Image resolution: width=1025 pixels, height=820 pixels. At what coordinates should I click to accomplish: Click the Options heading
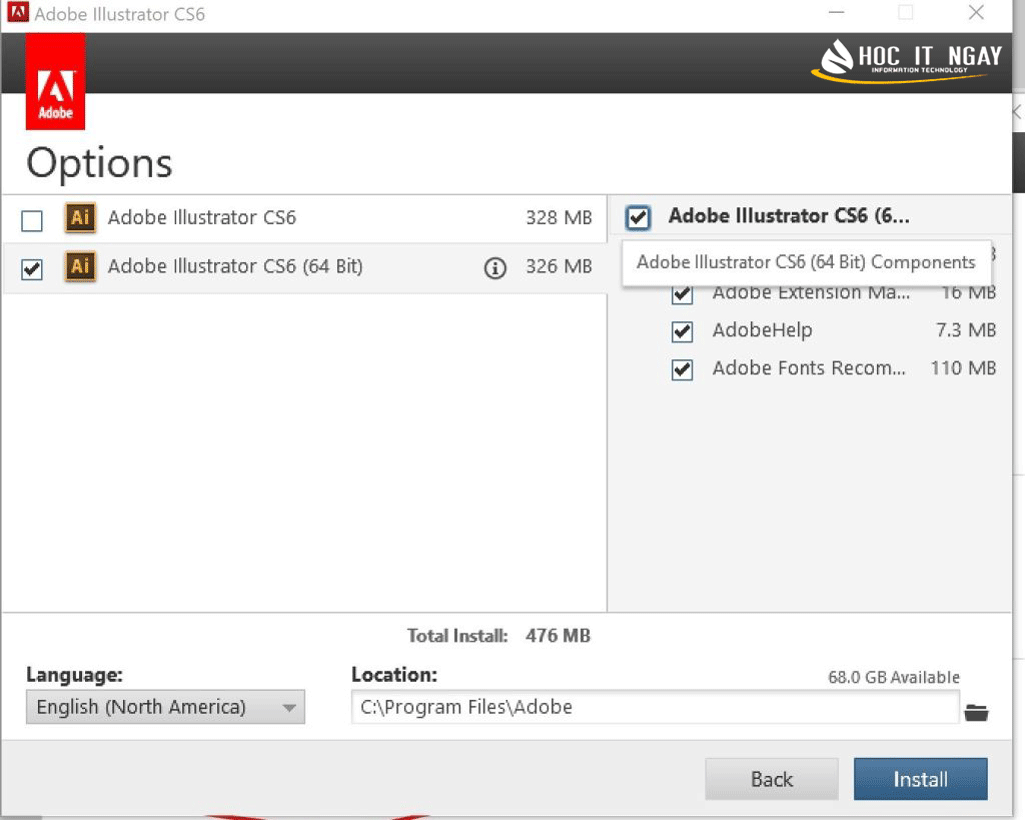99,163
